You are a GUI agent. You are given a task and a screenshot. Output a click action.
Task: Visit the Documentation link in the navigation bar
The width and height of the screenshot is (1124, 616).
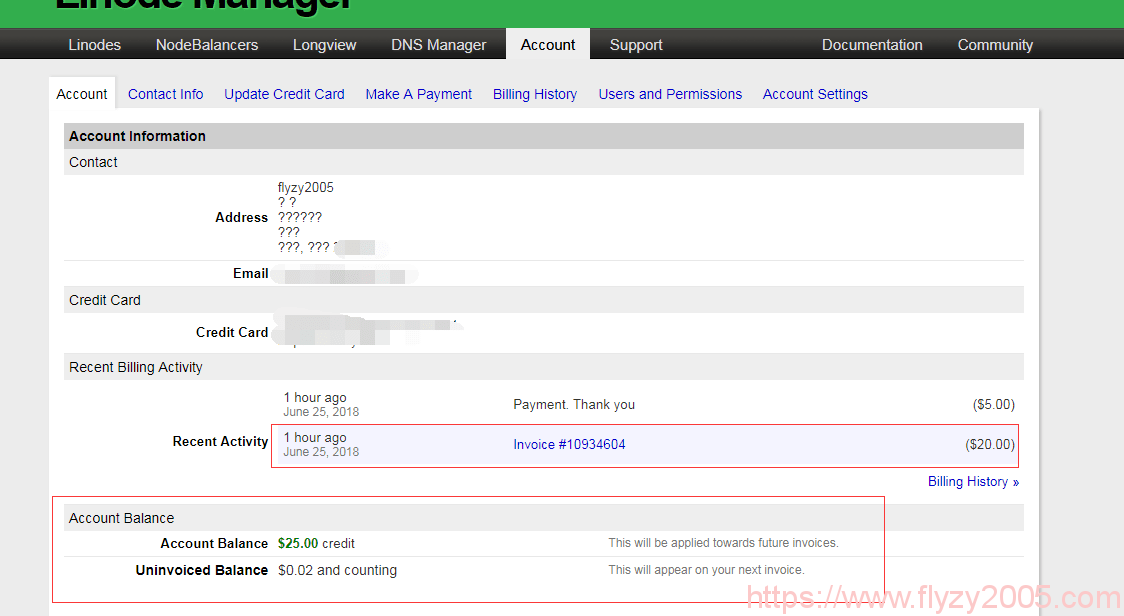(872, 44)
